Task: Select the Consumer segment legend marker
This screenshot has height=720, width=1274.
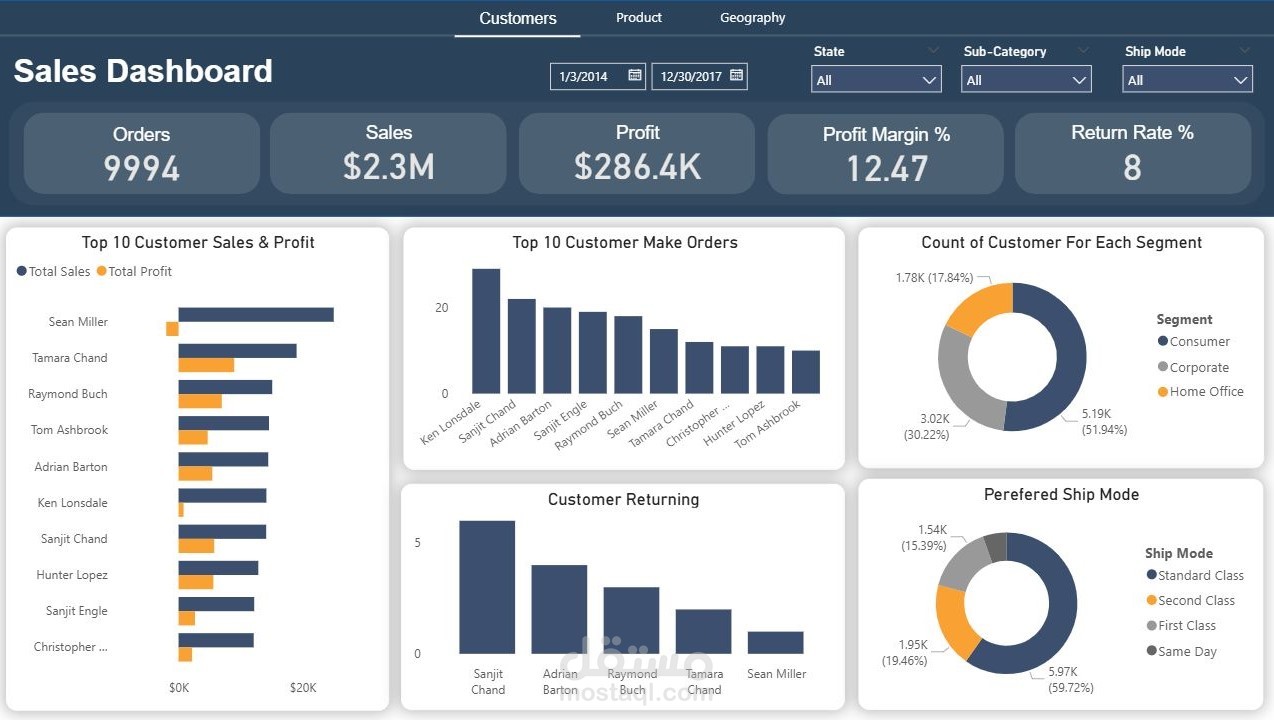Action: [x=1163, y=341]
